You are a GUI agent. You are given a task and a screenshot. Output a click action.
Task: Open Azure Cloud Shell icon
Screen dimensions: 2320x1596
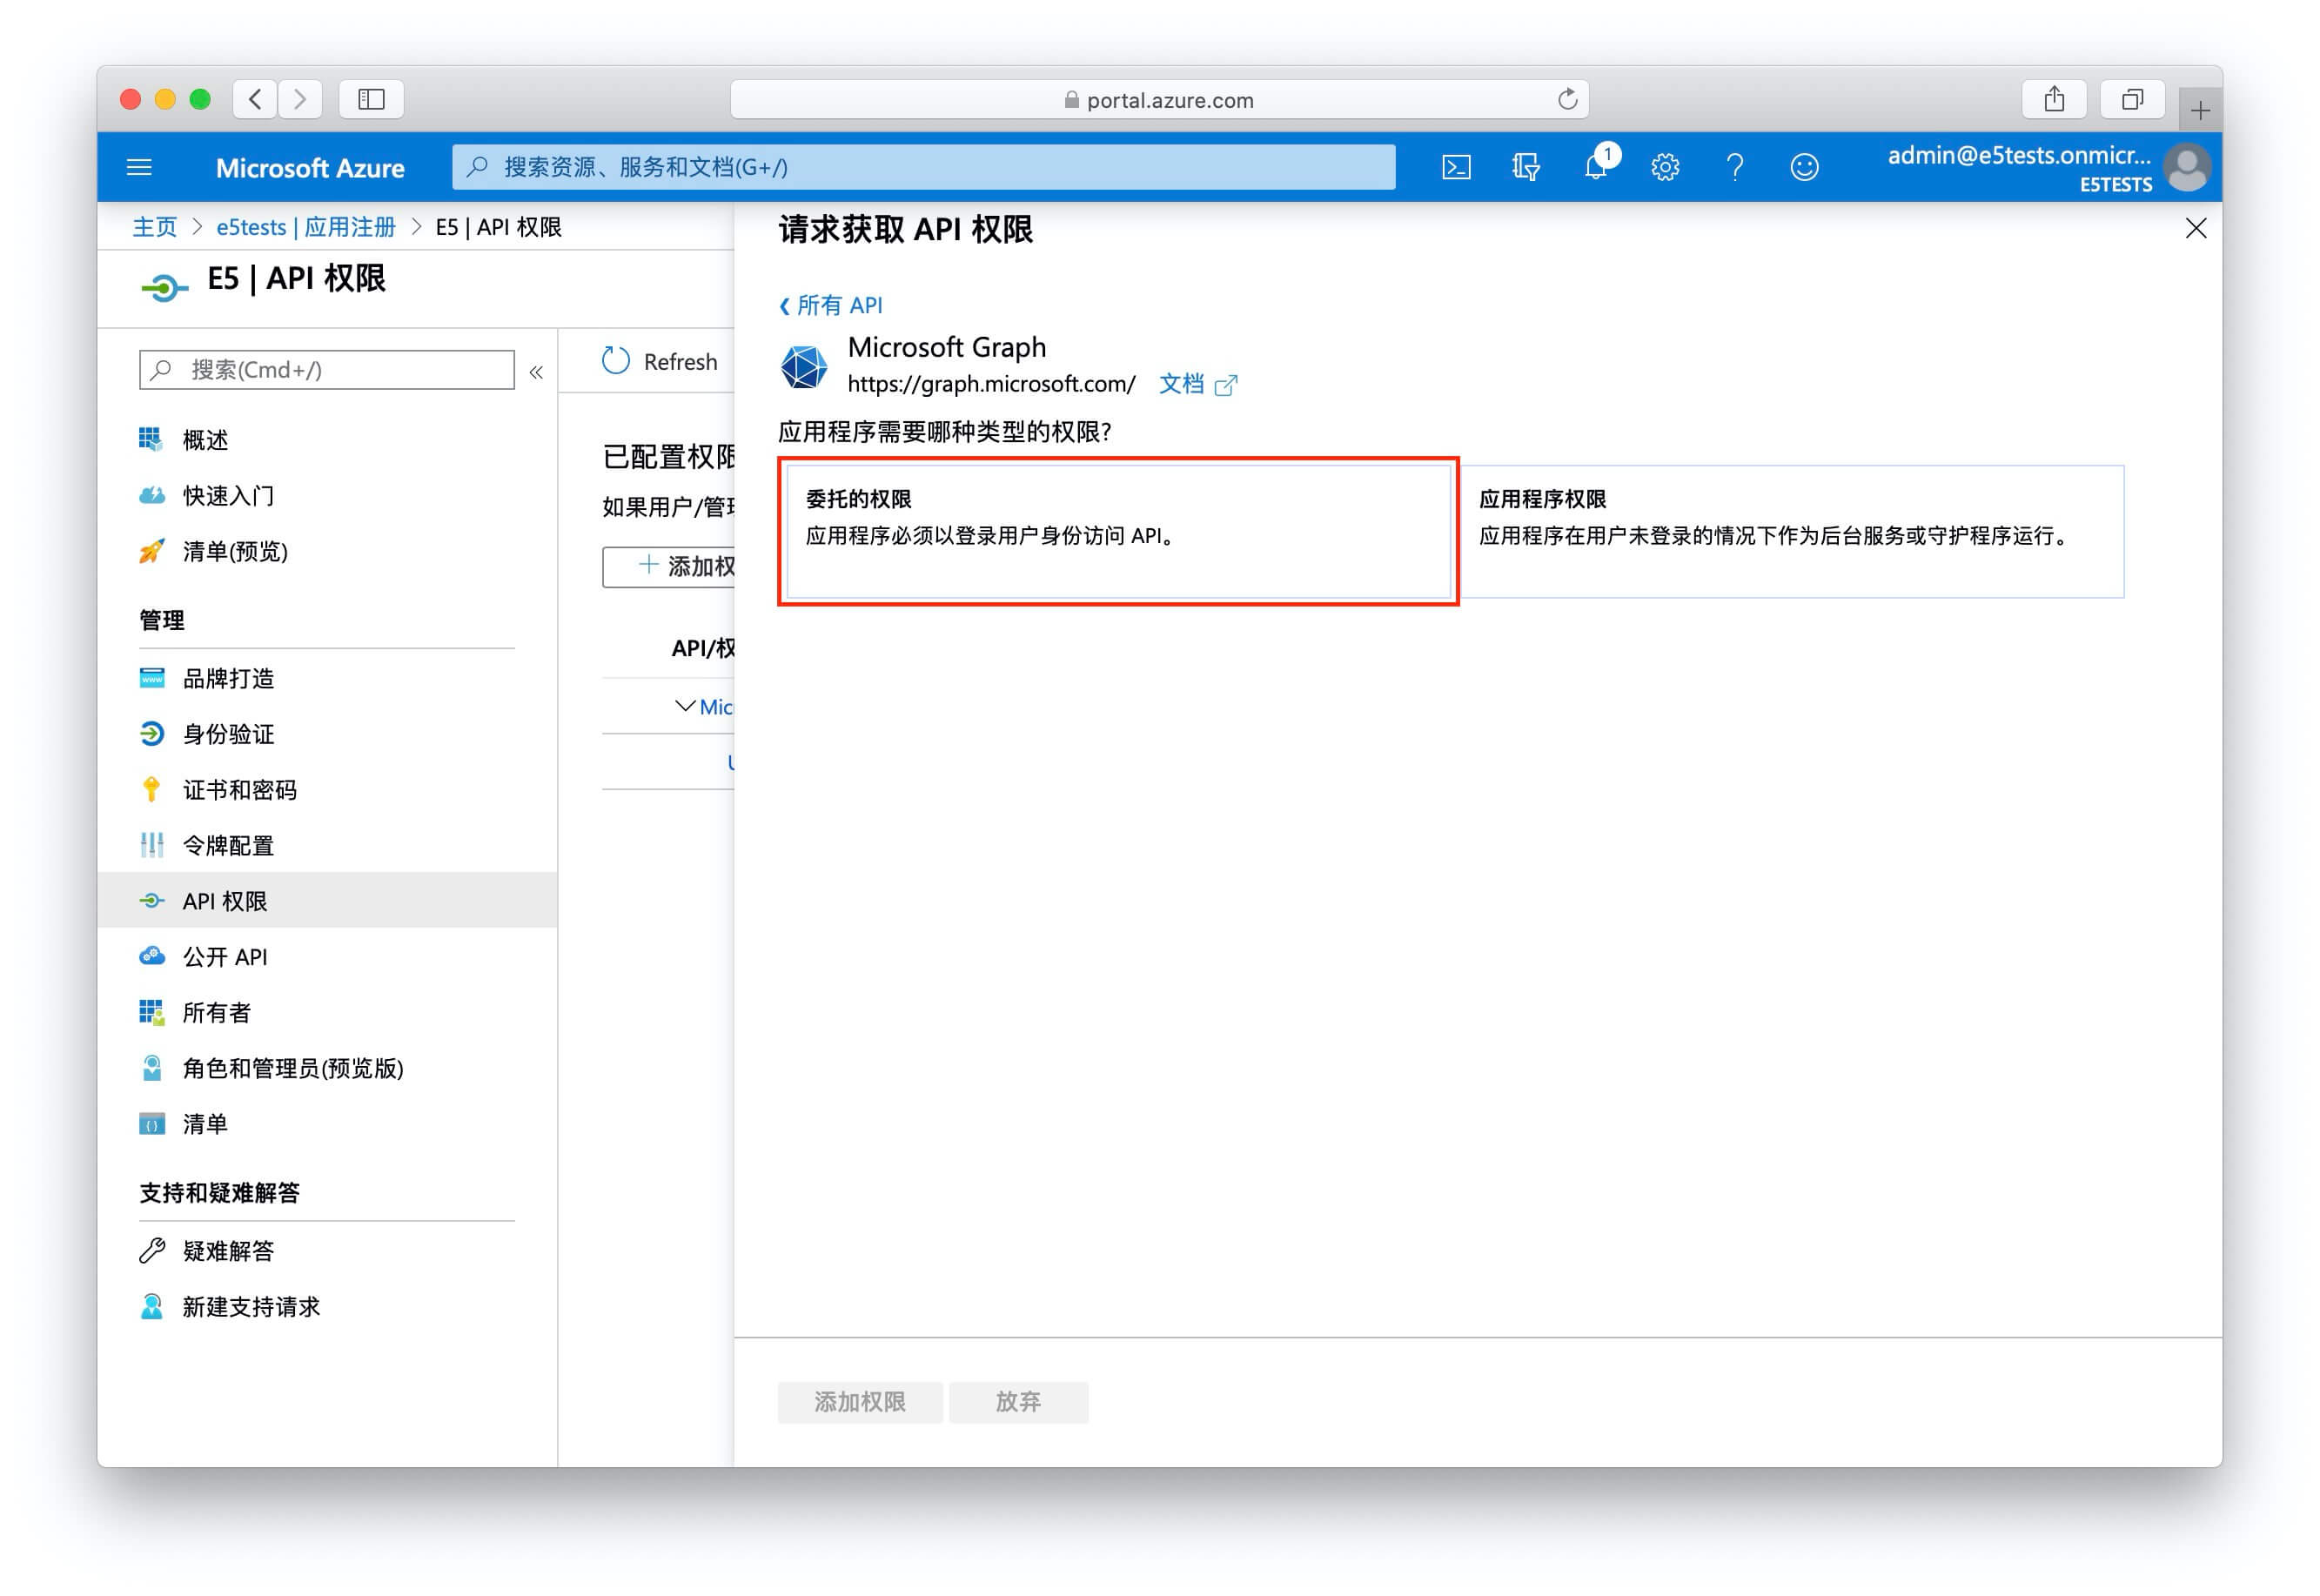(1455, 167)
